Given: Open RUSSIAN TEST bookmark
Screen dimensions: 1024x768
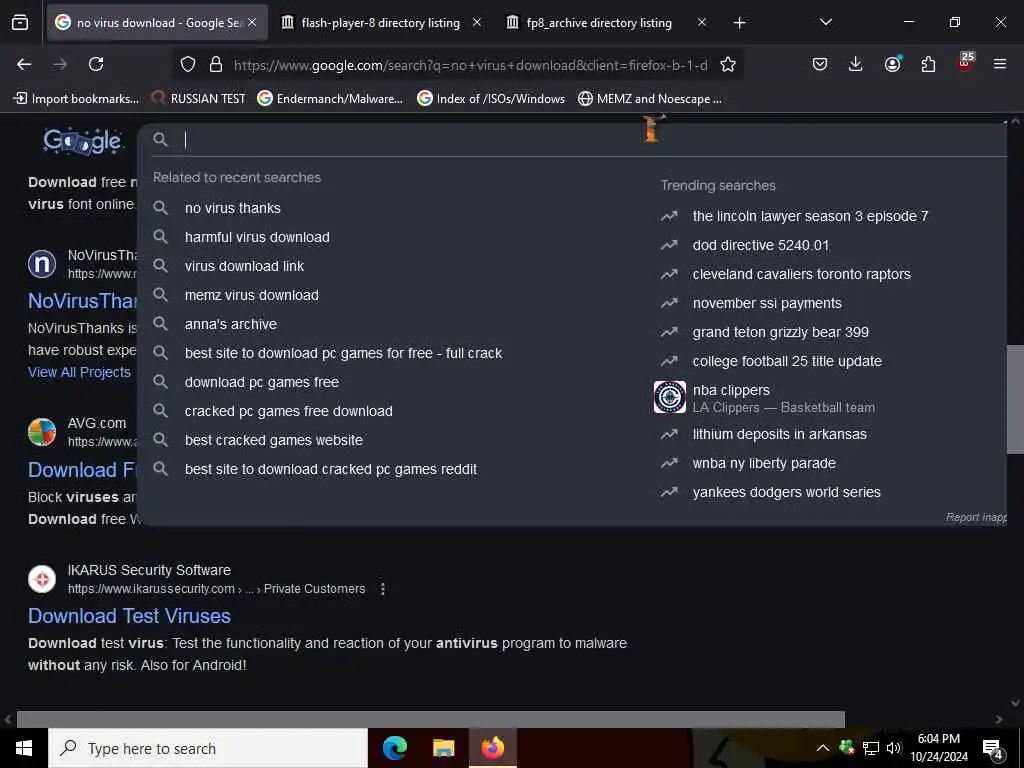Looking at the screenshot, I should 199,99.
